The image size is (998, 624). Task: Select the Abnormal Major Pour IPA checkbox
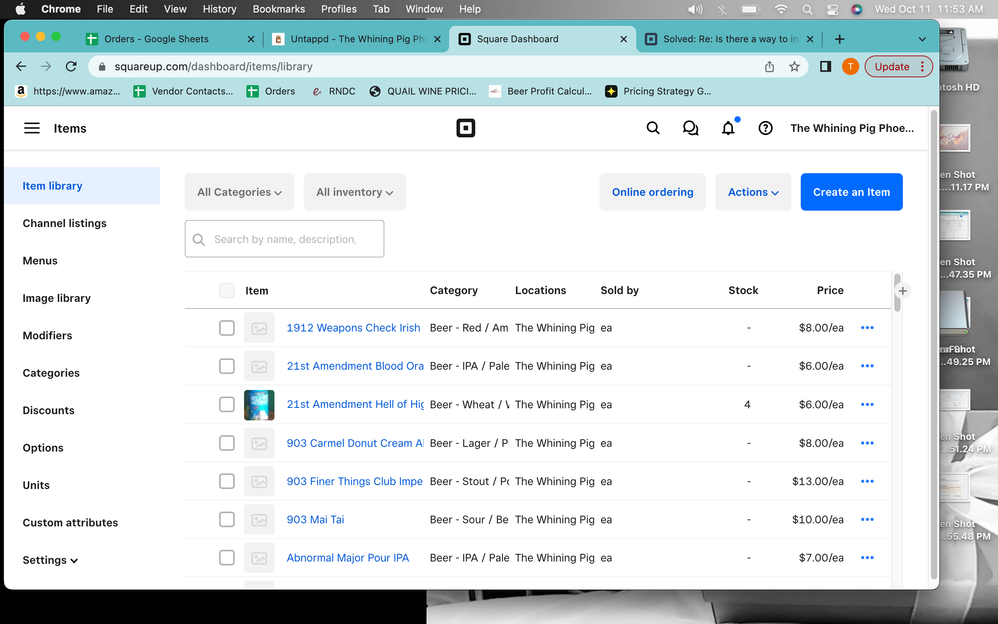point(227,558)
